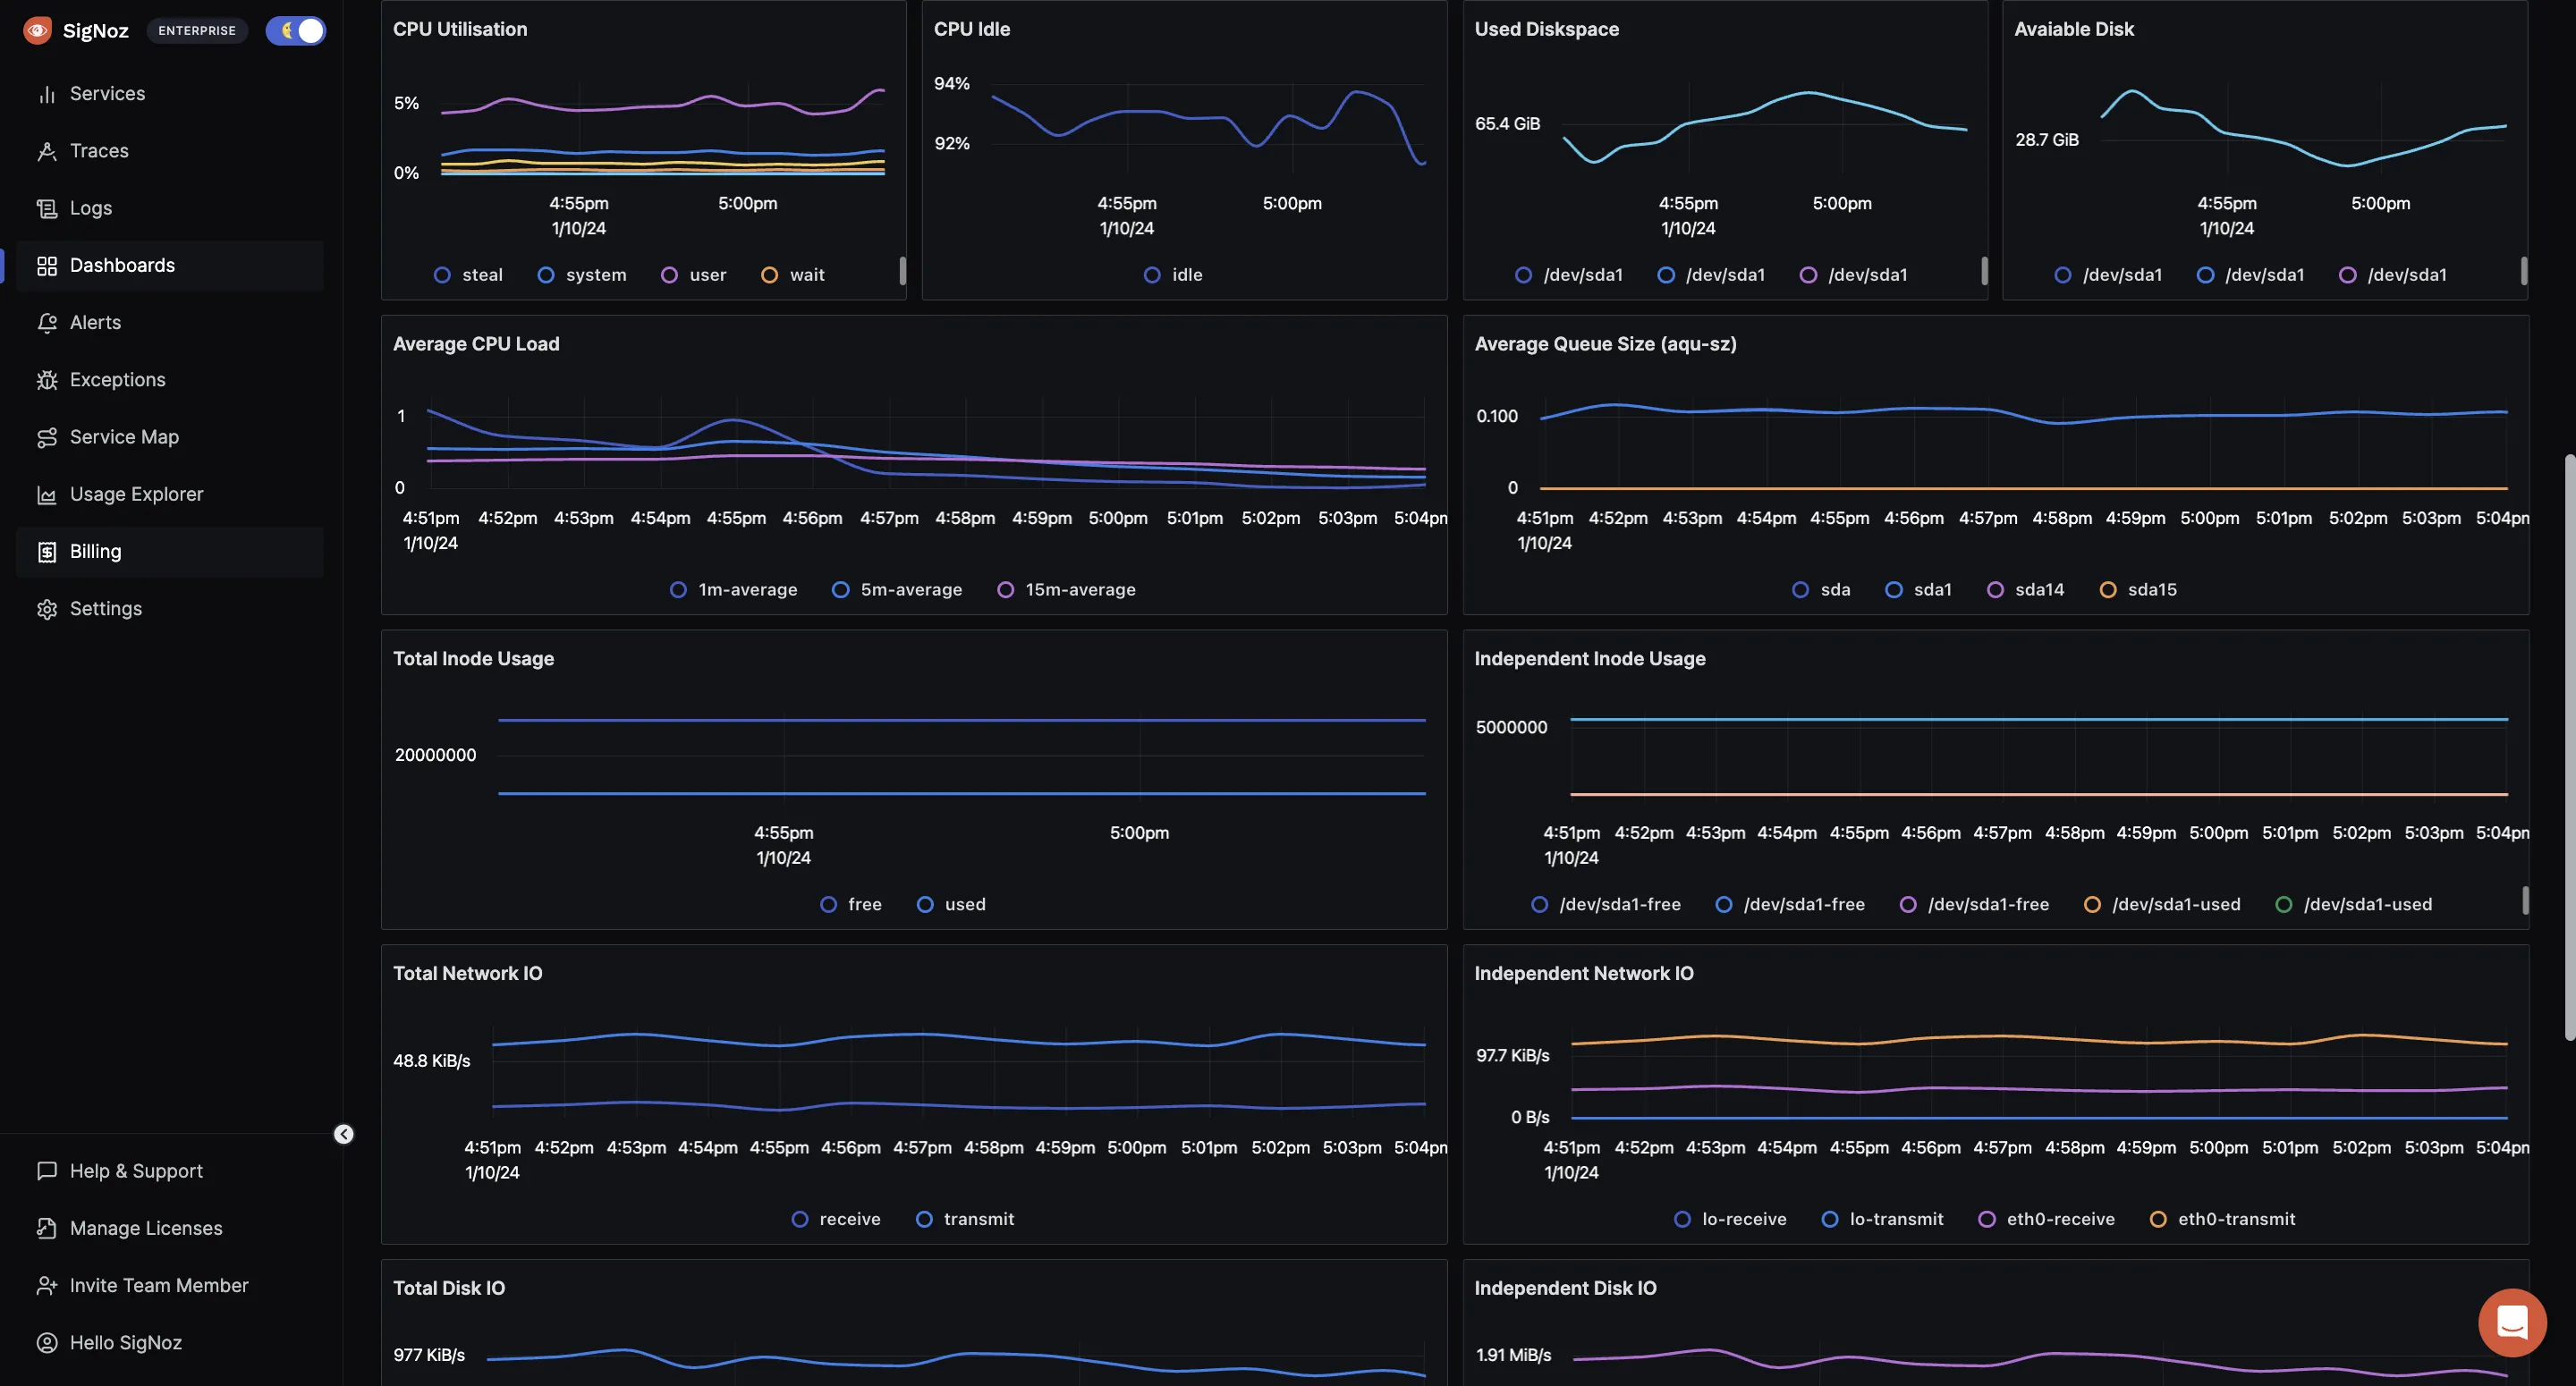Screen dimensions: 2576x1386
Task: Collapse the sidebar with the chevron button
Action: pos(343,1134)
